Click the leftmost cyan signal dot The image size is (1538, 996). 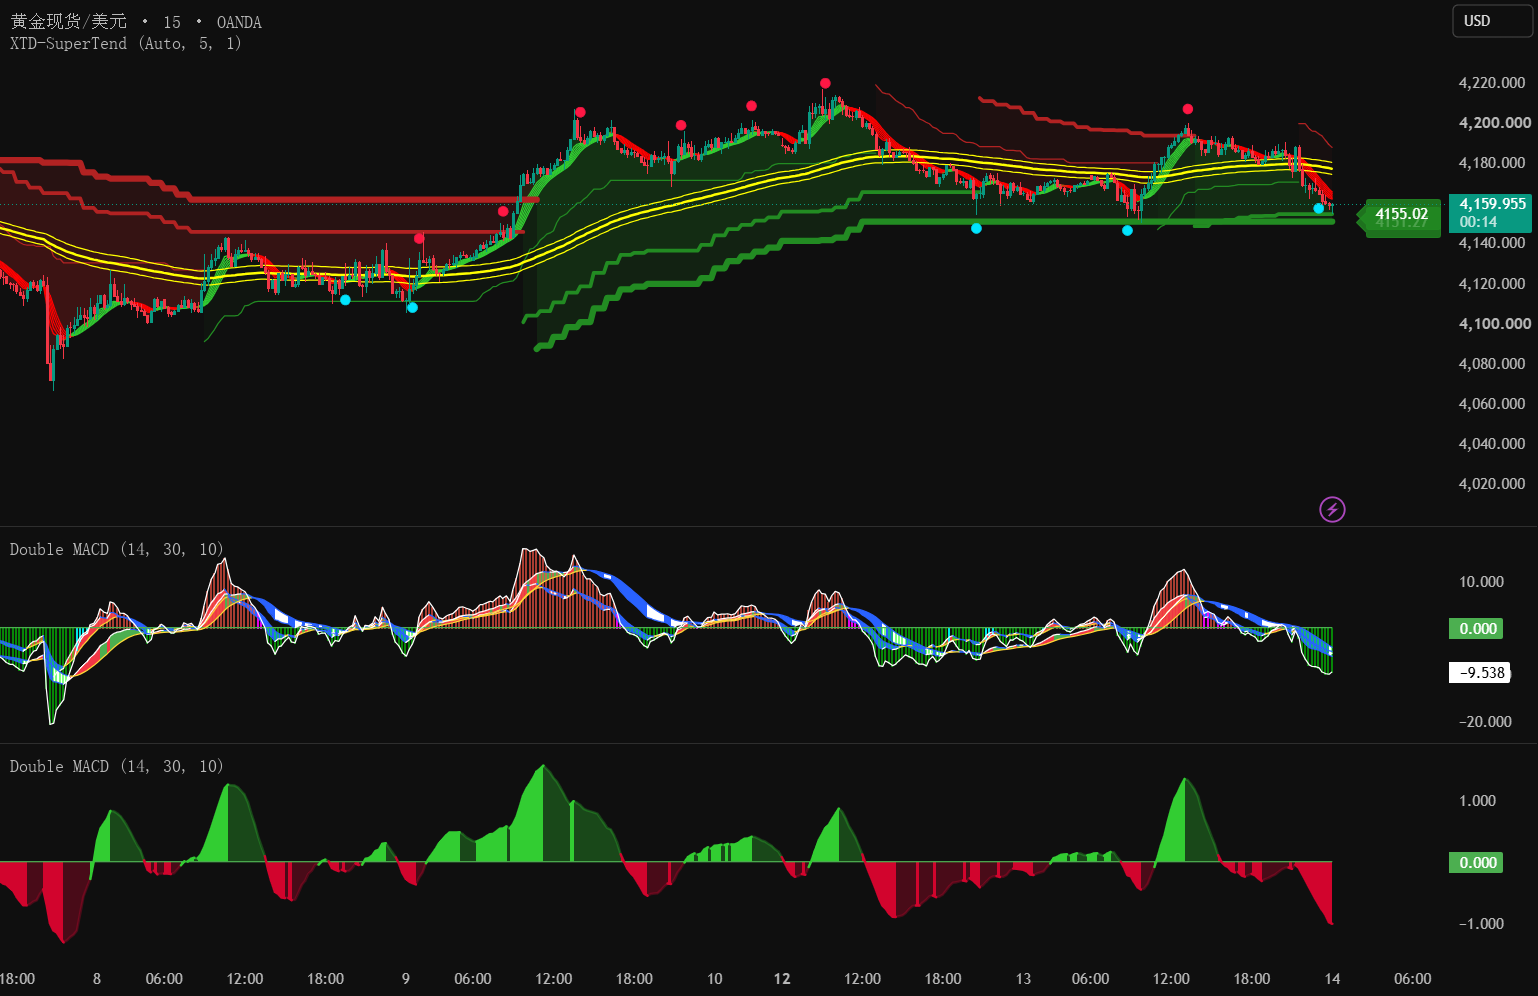pos(345,300)
